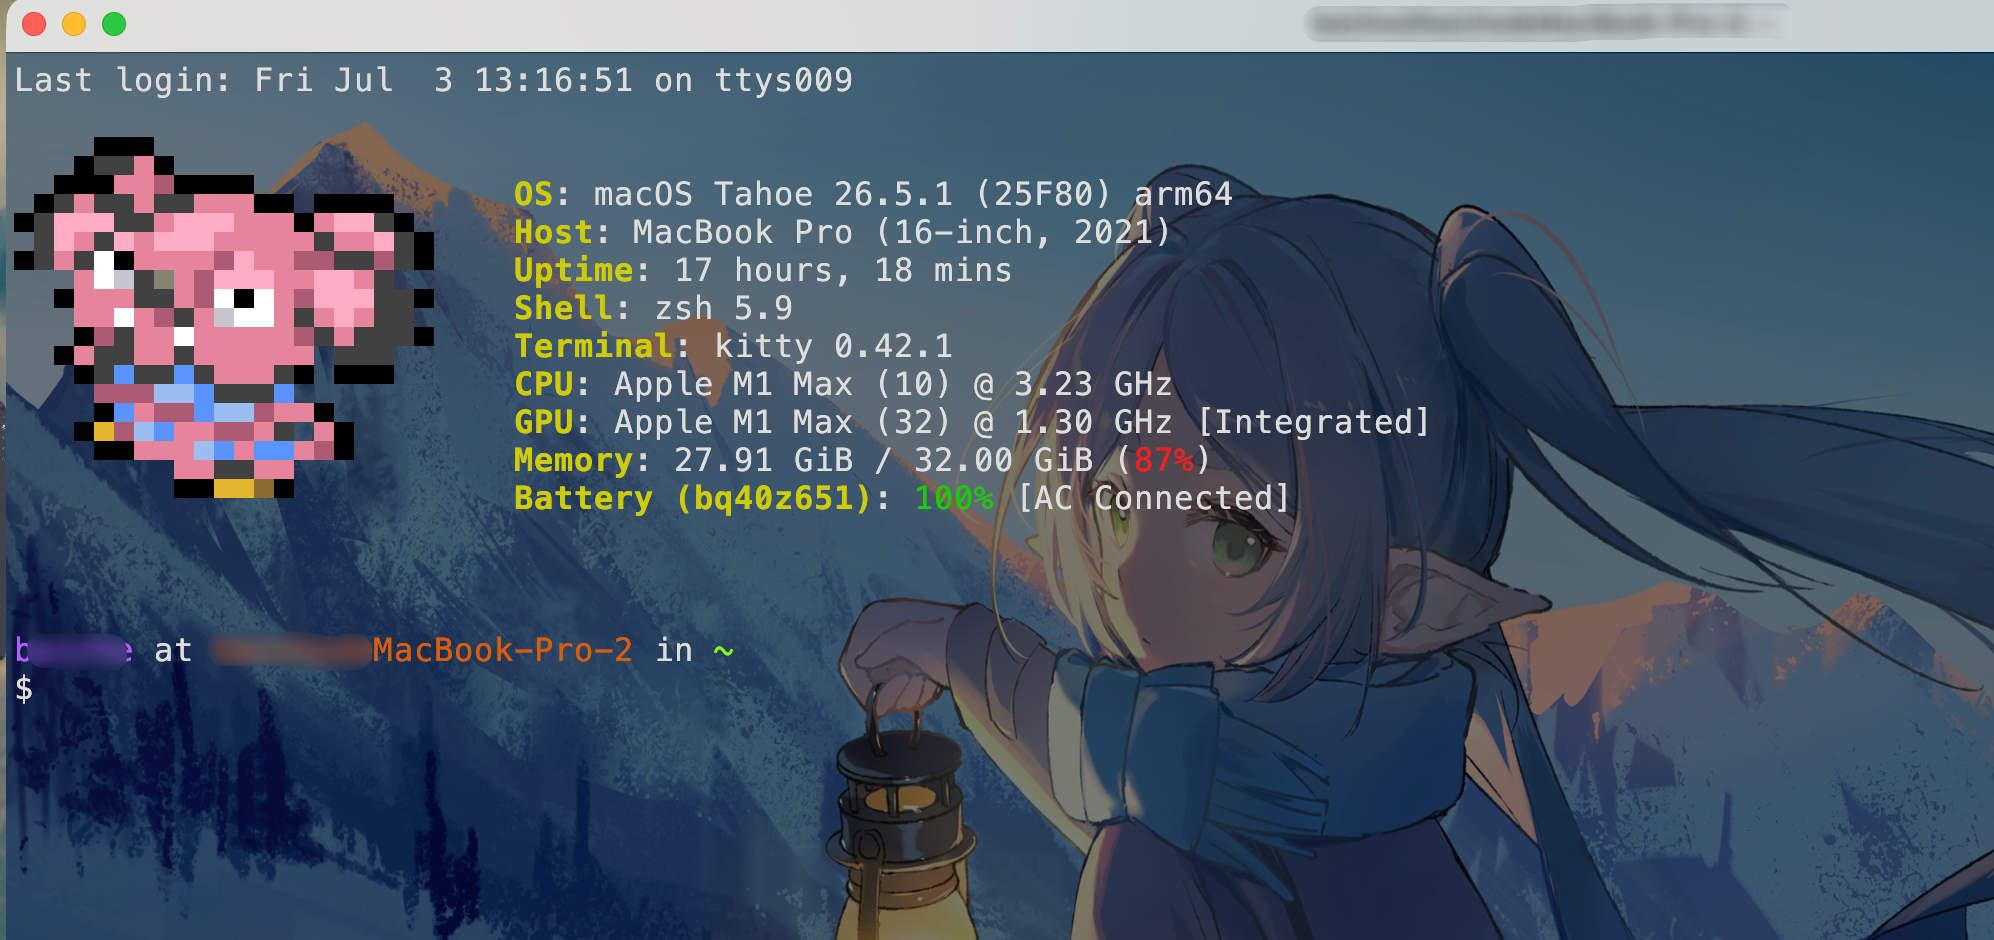This screenshot has width=1994, height=940.
Task: Click the Battery (bq40z651) label
Action: click(x=693, y=498)
